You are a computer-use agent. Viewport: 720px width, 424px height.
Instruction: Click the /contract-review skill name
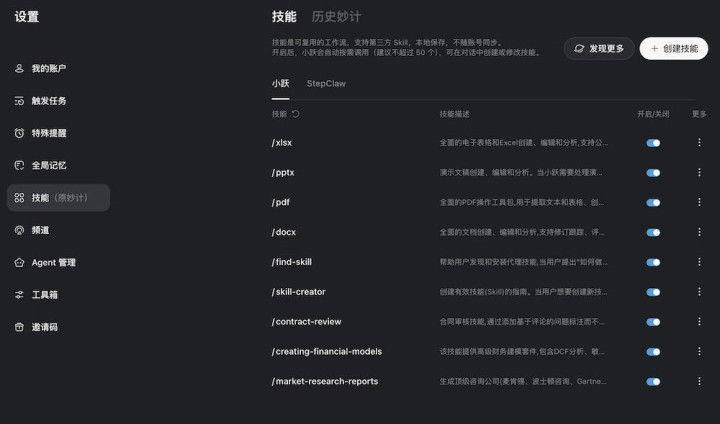[x=306, y=322]
